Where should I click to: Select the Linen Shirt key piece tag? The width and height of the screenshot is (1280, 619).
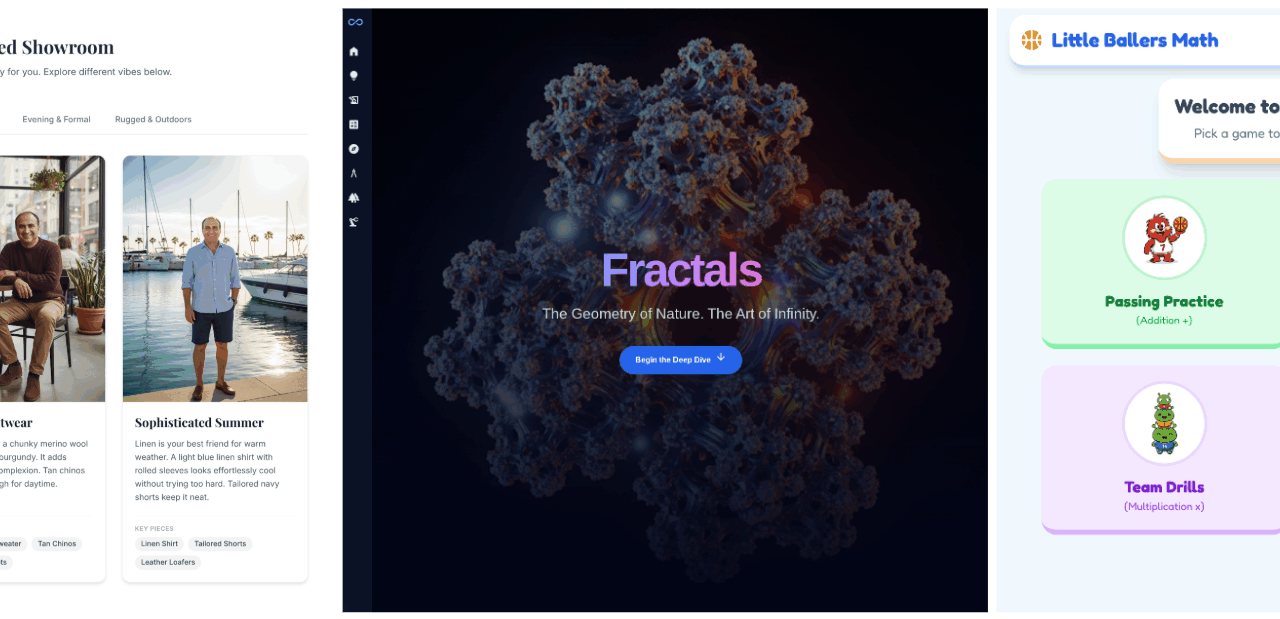point(159,543)
